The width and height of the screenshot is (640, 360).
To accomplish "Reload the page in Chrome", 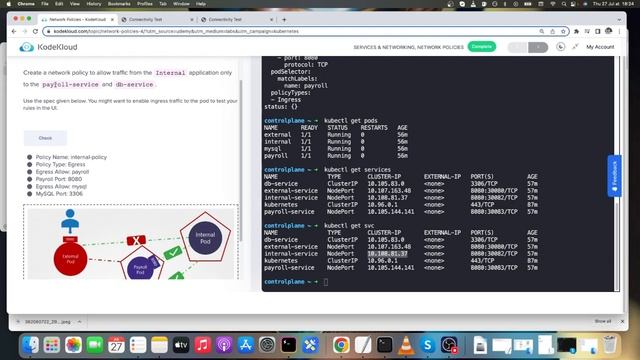I will [x=36, y=31].
